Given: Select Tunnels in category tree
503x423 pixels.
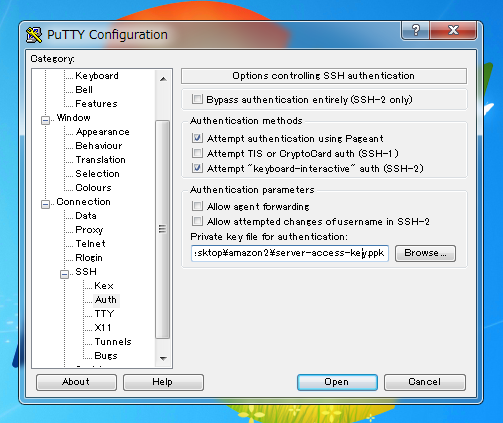Looking at the screenshot, I should pyautogui.click(x=113, y=342).
